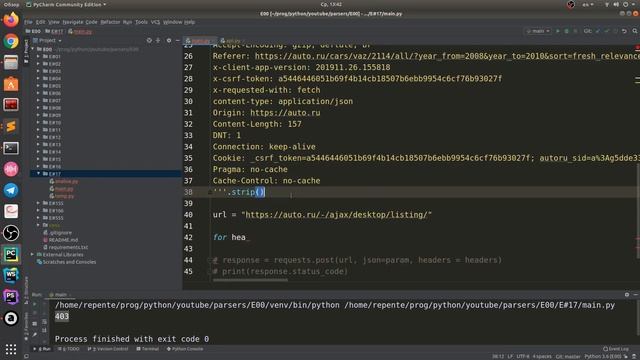Viewport: 640px width, 360px height.
Task: Expand the E#01 folder
Action: point(39,56)
